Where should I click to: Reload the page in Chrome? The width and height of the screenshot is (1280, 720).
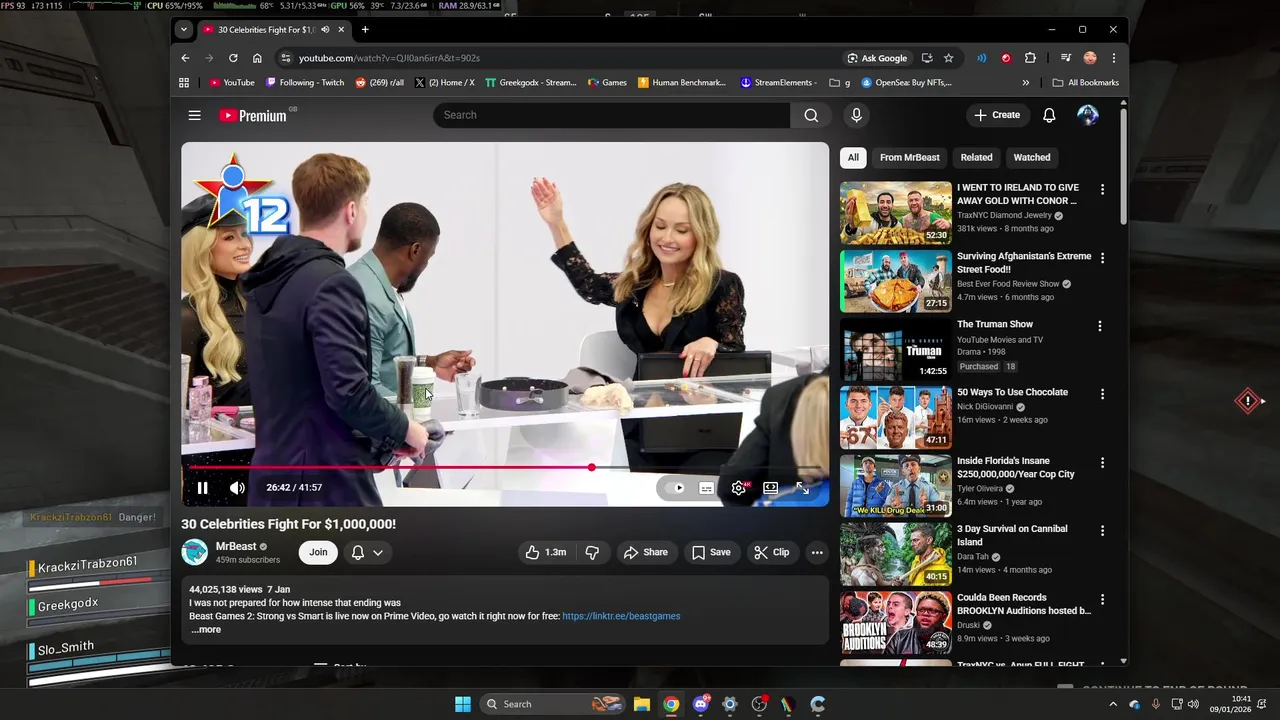(233, 58)
